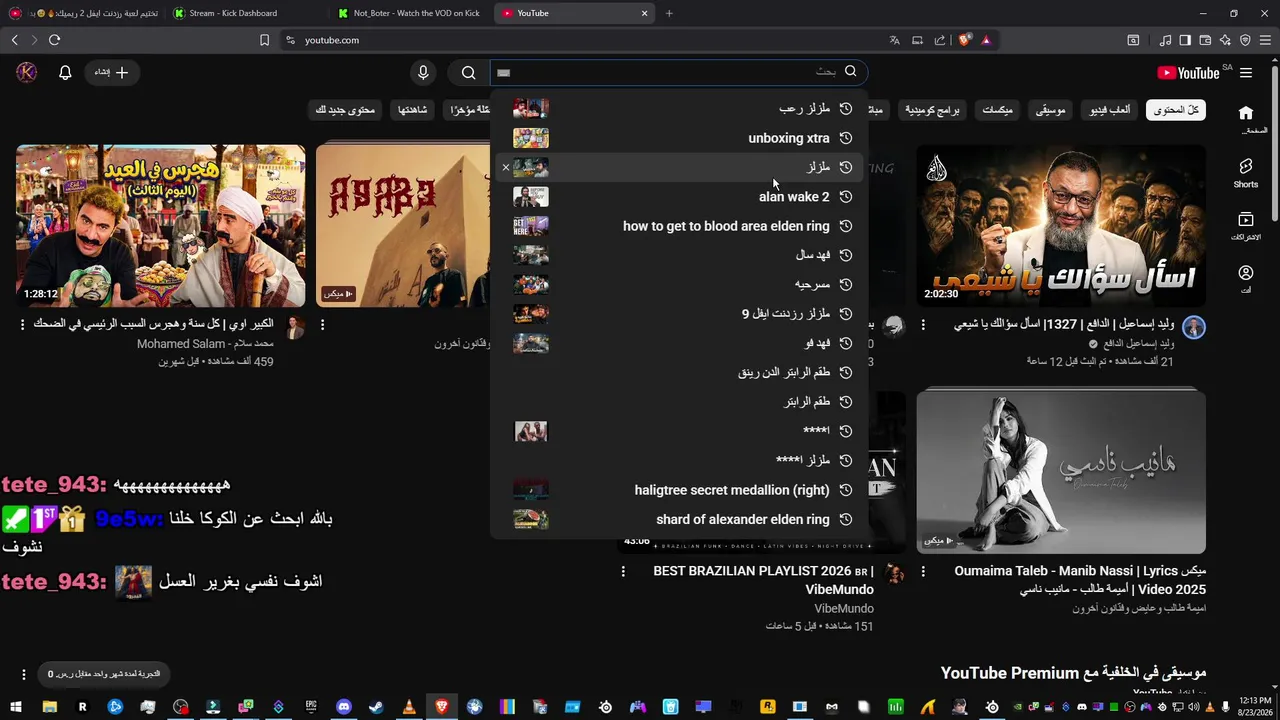Select the 'كل المحتوى' filter chip
This screenshot has height=720, width=1280.
(x=1176, y=110)
